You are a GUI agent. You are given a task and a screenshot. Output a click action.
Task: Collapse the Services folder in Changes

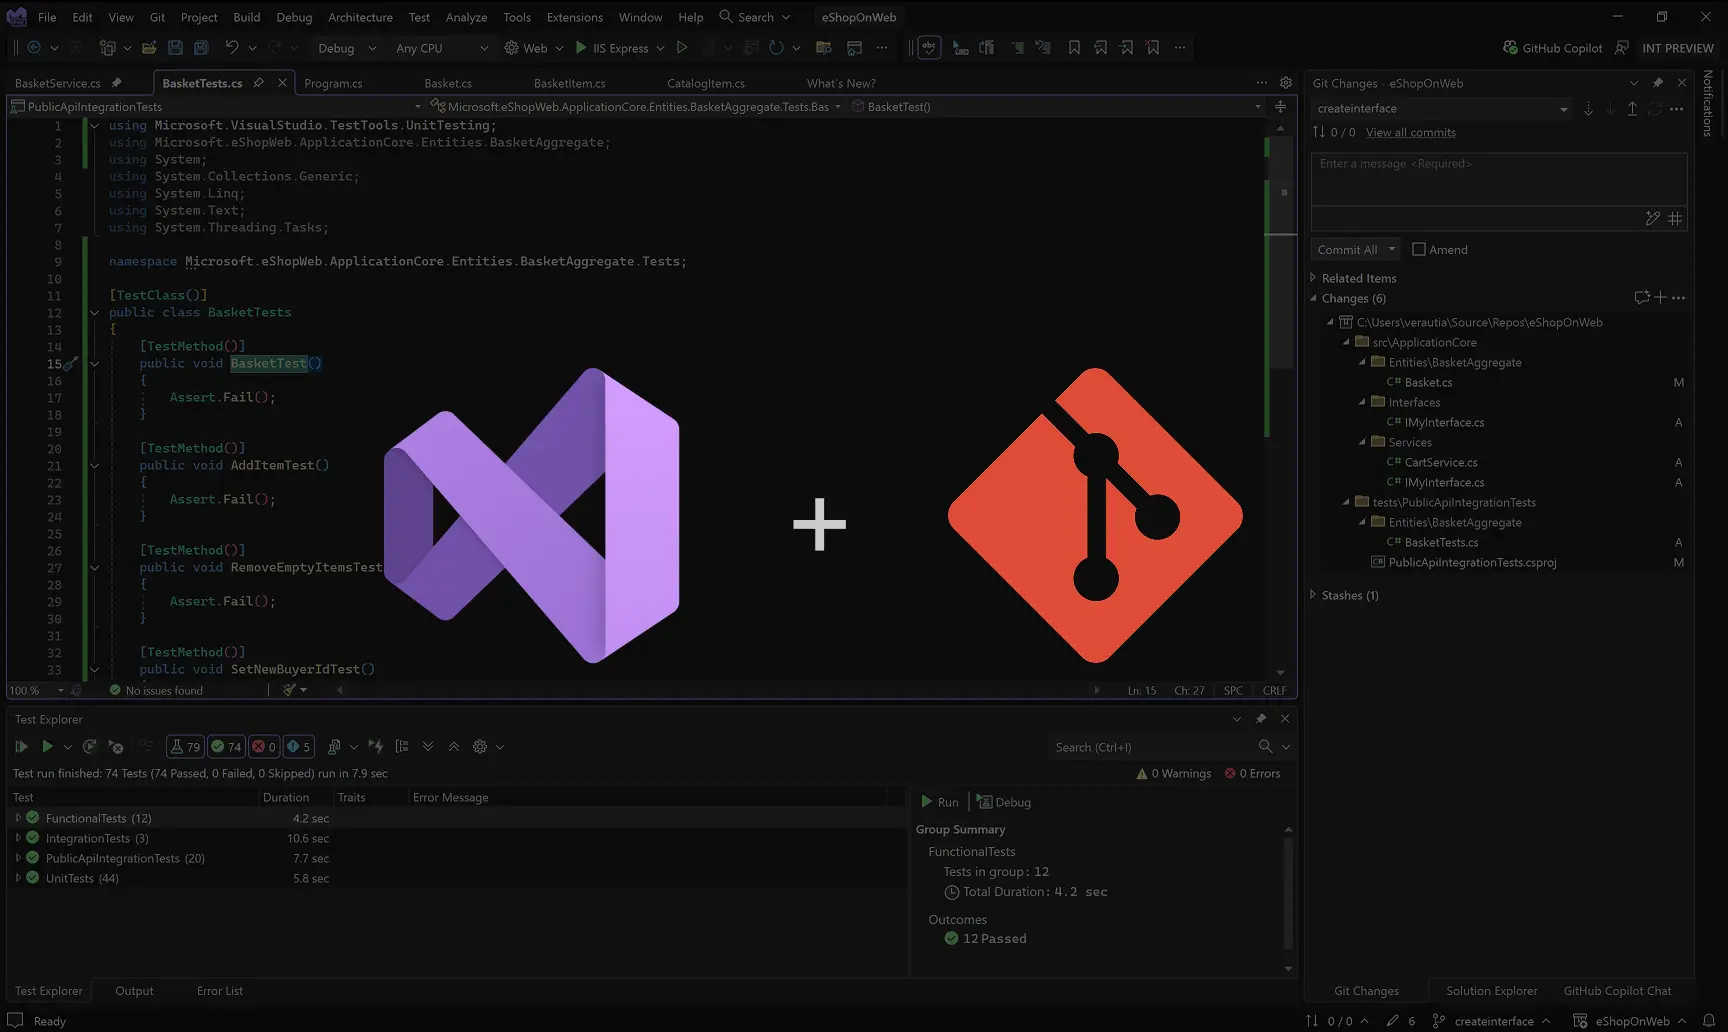click(x=1364, y=442)
